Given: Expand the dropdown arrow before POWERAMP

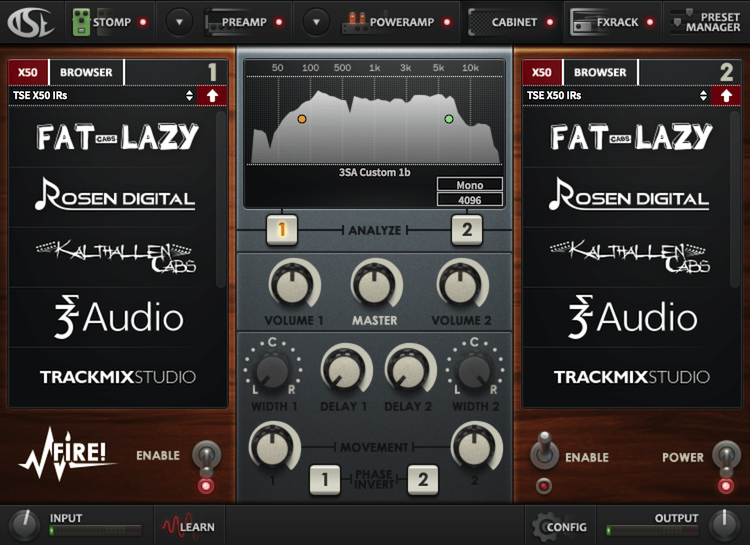Looking at the screenshot, I should (x=316, y=22).
